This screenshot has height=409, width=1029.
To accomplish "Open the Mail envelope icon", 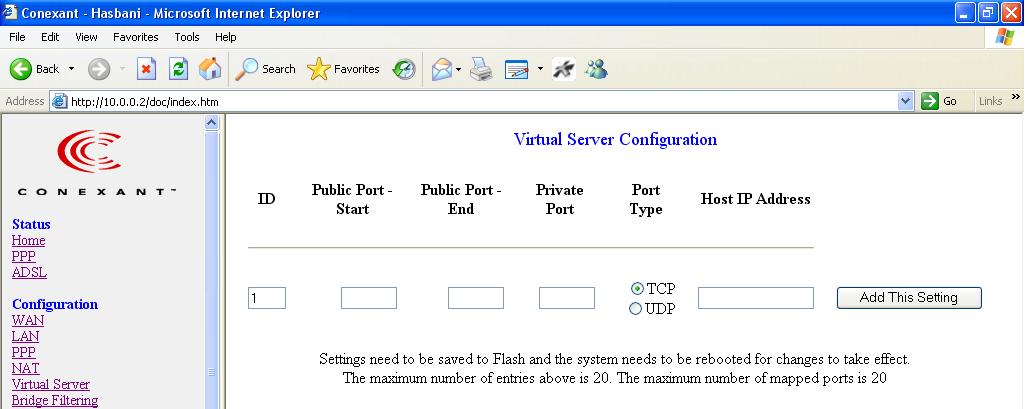I will tap(442, 69).
